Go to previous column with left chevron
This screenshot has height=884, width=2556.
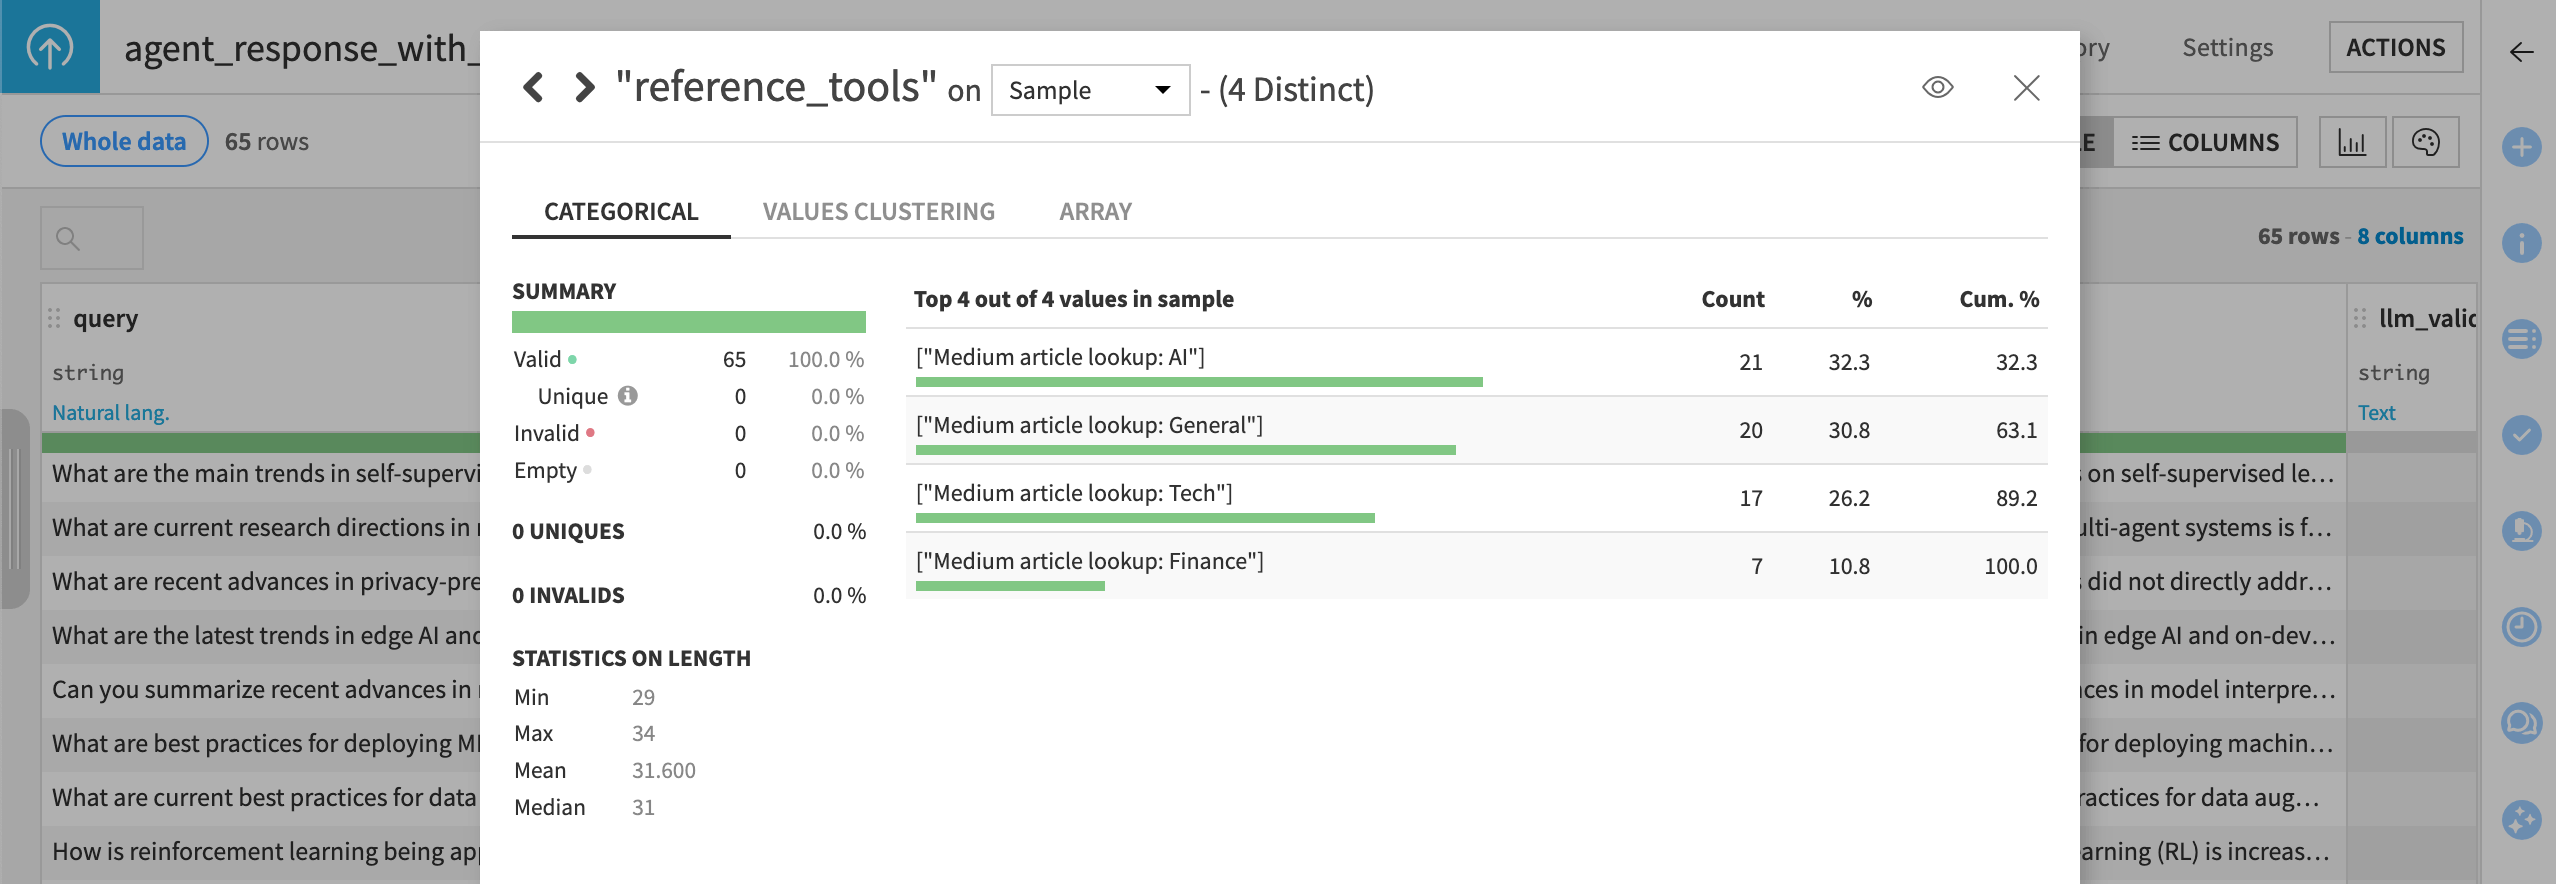click(x=533, y=88)
